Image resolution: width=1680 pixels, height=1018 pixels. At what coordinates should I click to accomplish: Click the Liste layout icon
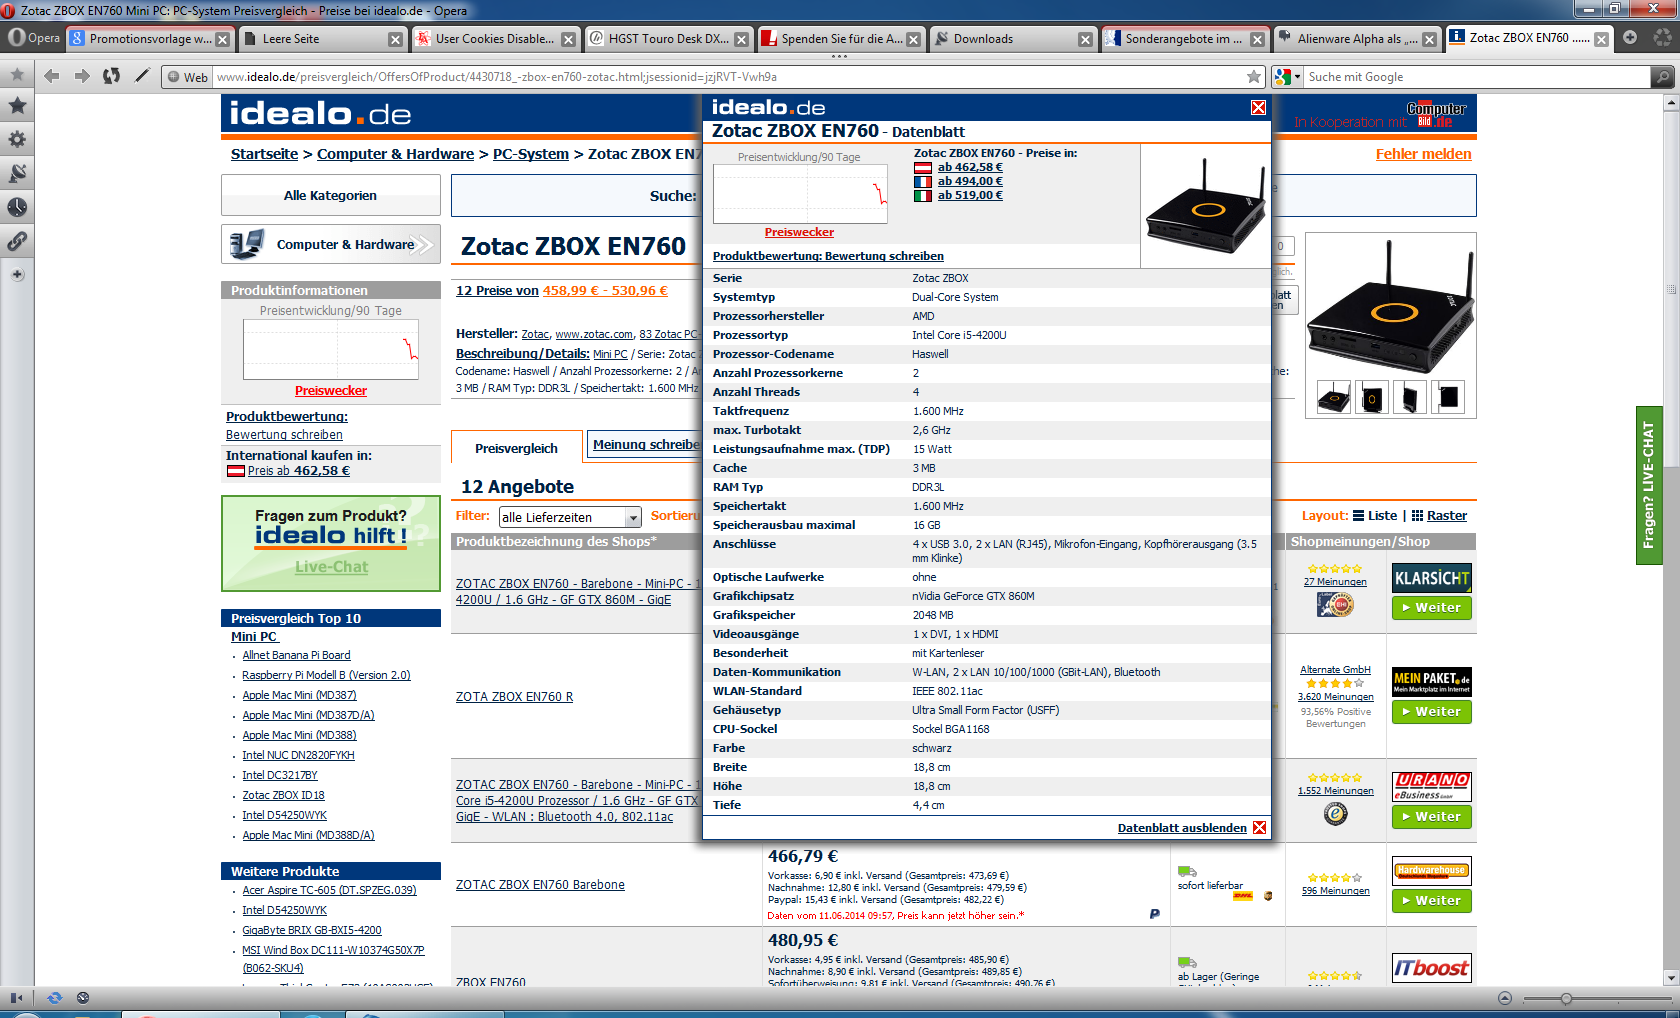pos(1358,516)
